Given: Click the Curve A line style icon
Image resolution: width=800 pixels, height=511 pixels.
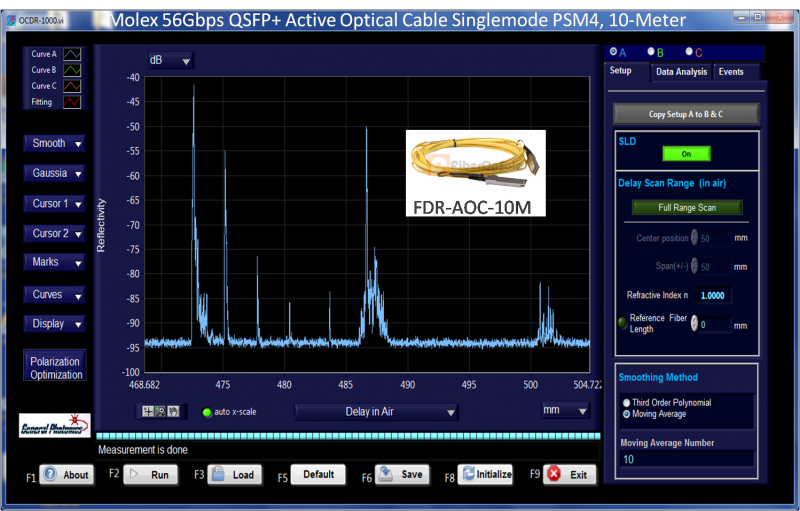Looking at the screenshot, I should coord(72,54).
